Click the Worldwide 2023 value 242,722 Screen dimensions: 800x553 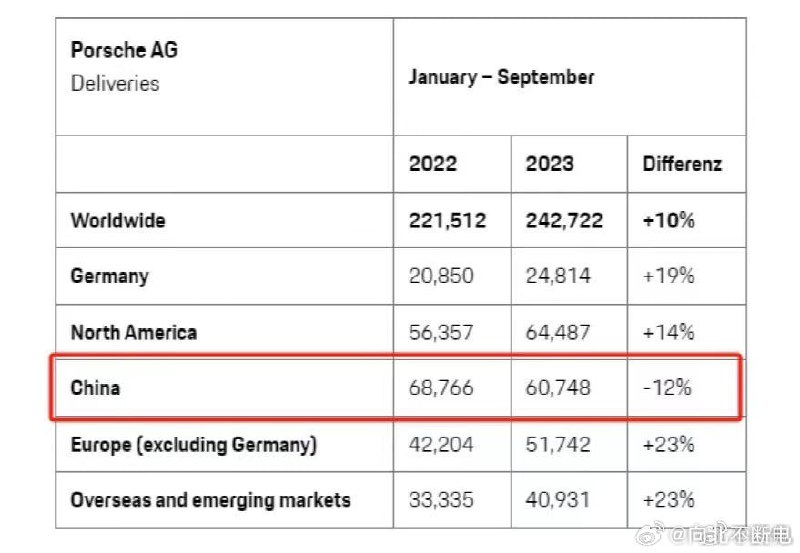pos(564,220)
